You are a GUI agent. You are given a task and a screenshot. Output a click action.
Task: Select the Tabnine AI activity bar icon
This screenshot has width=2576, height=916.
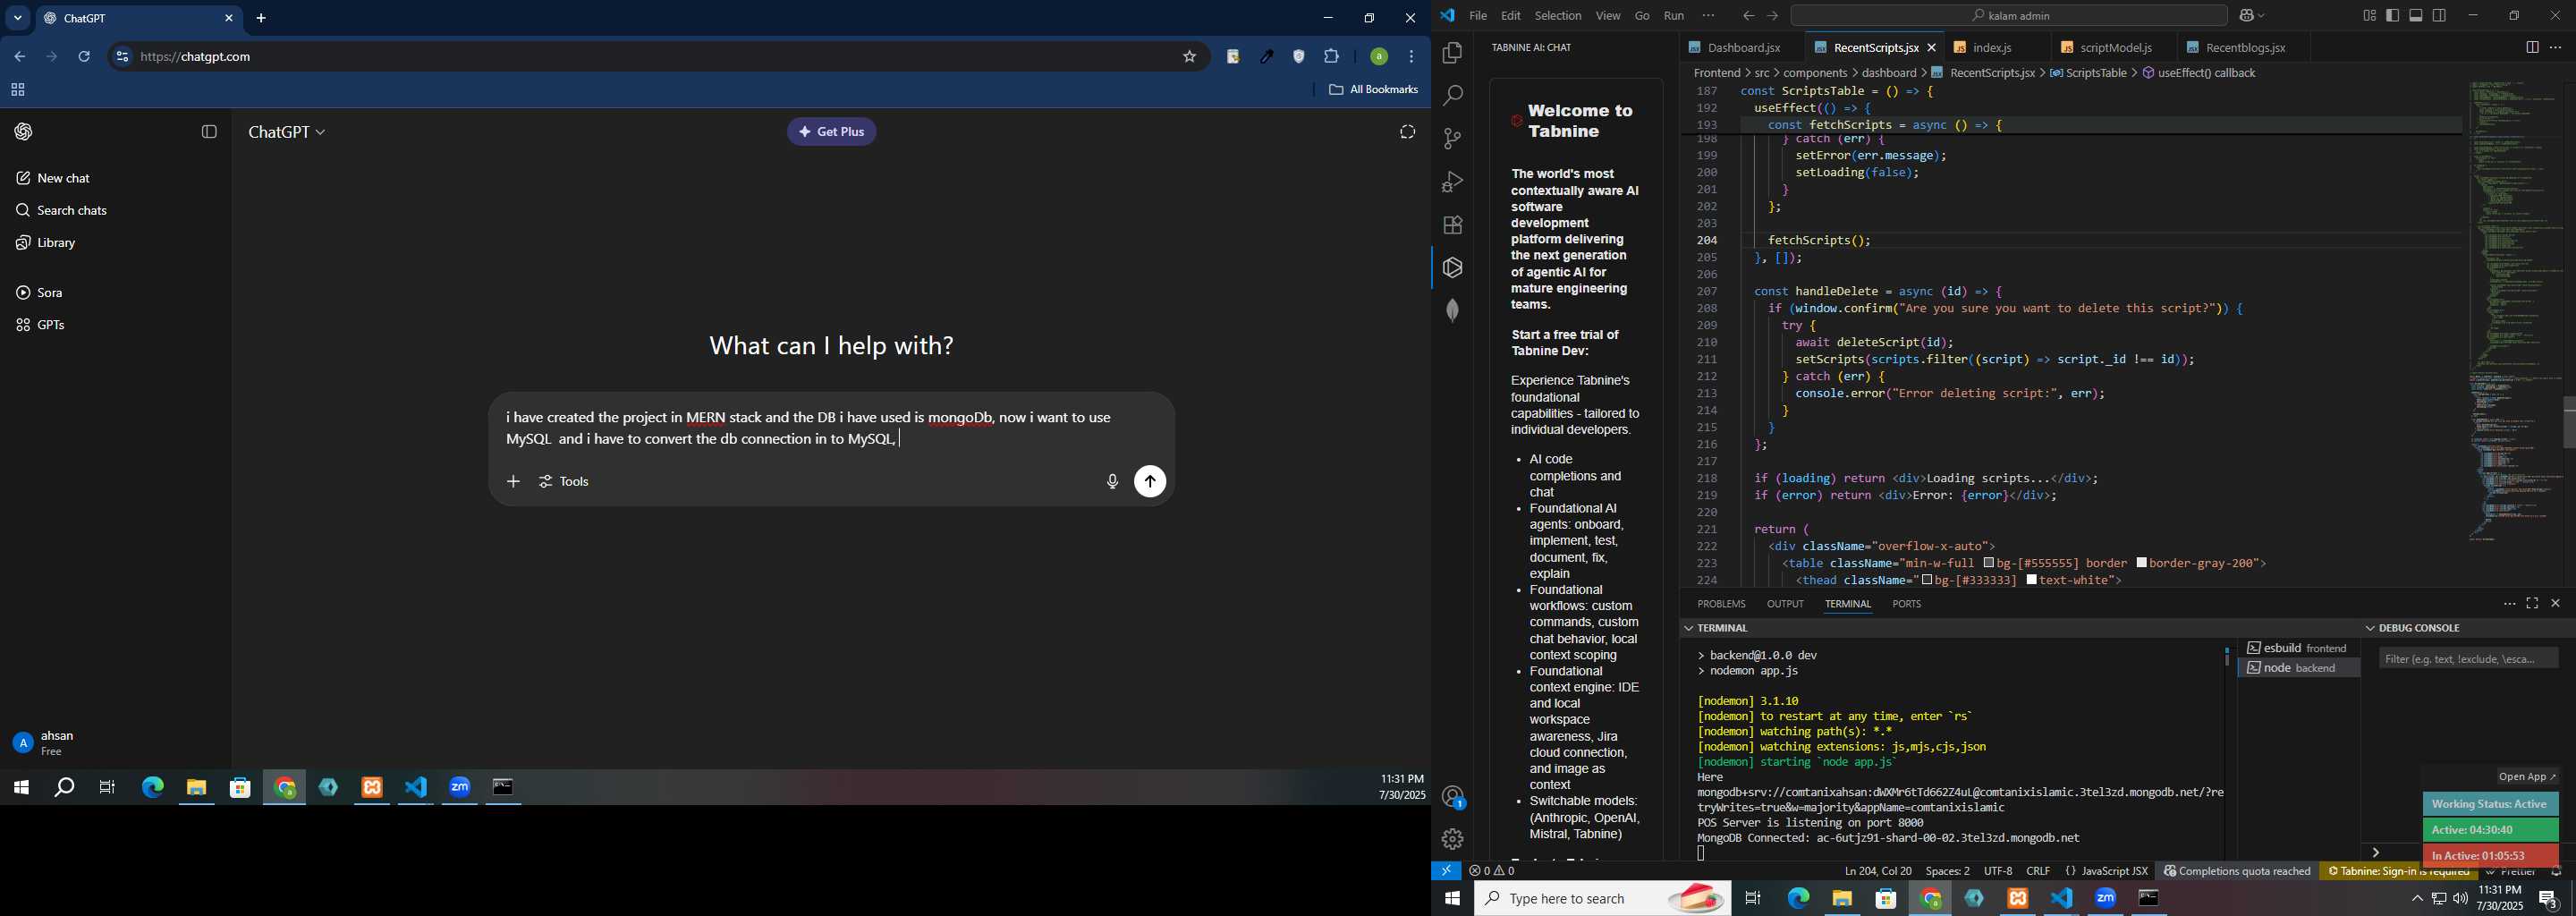[x=1452, y=268]
